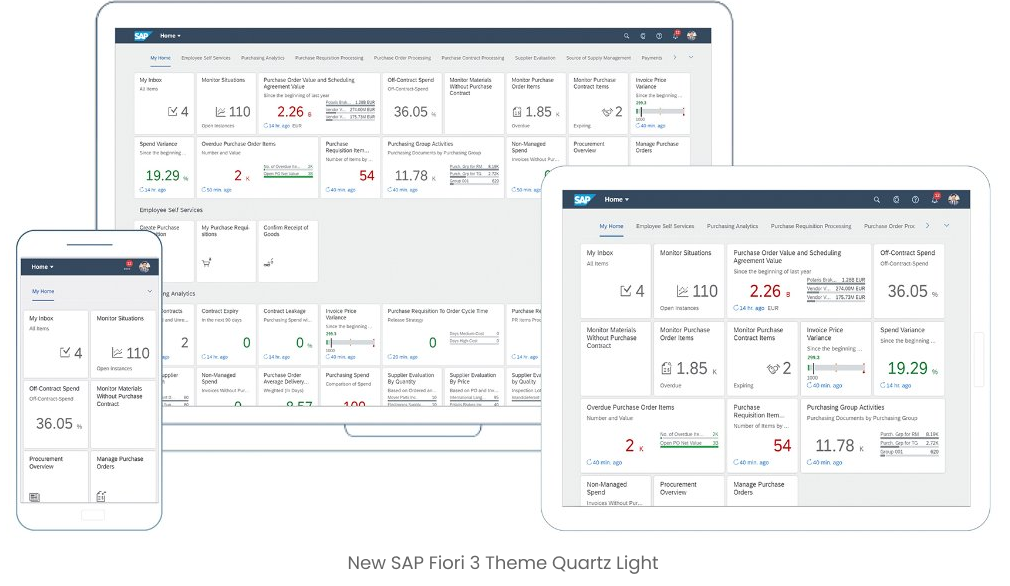Open the Manage Purchase Orders tile on phone
Image resolution: width=1010 pixels, height=586 pixels.
point(124,477)
